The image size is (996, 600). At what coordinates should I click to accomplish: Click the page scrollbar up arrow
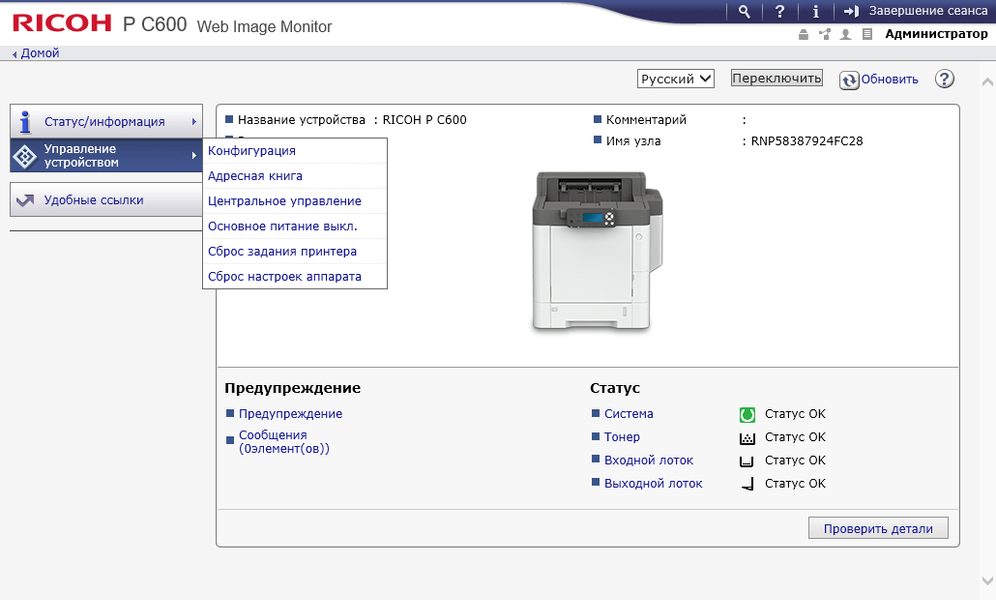point(987,82)
